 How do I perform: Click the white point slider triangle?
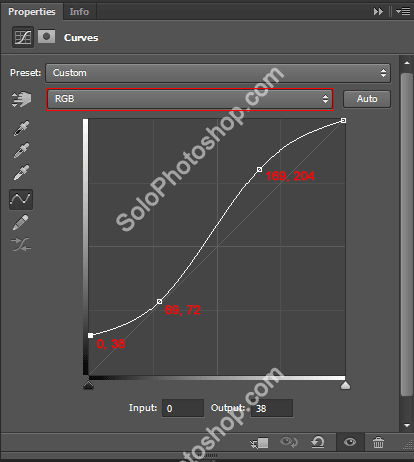coord(345,386)
